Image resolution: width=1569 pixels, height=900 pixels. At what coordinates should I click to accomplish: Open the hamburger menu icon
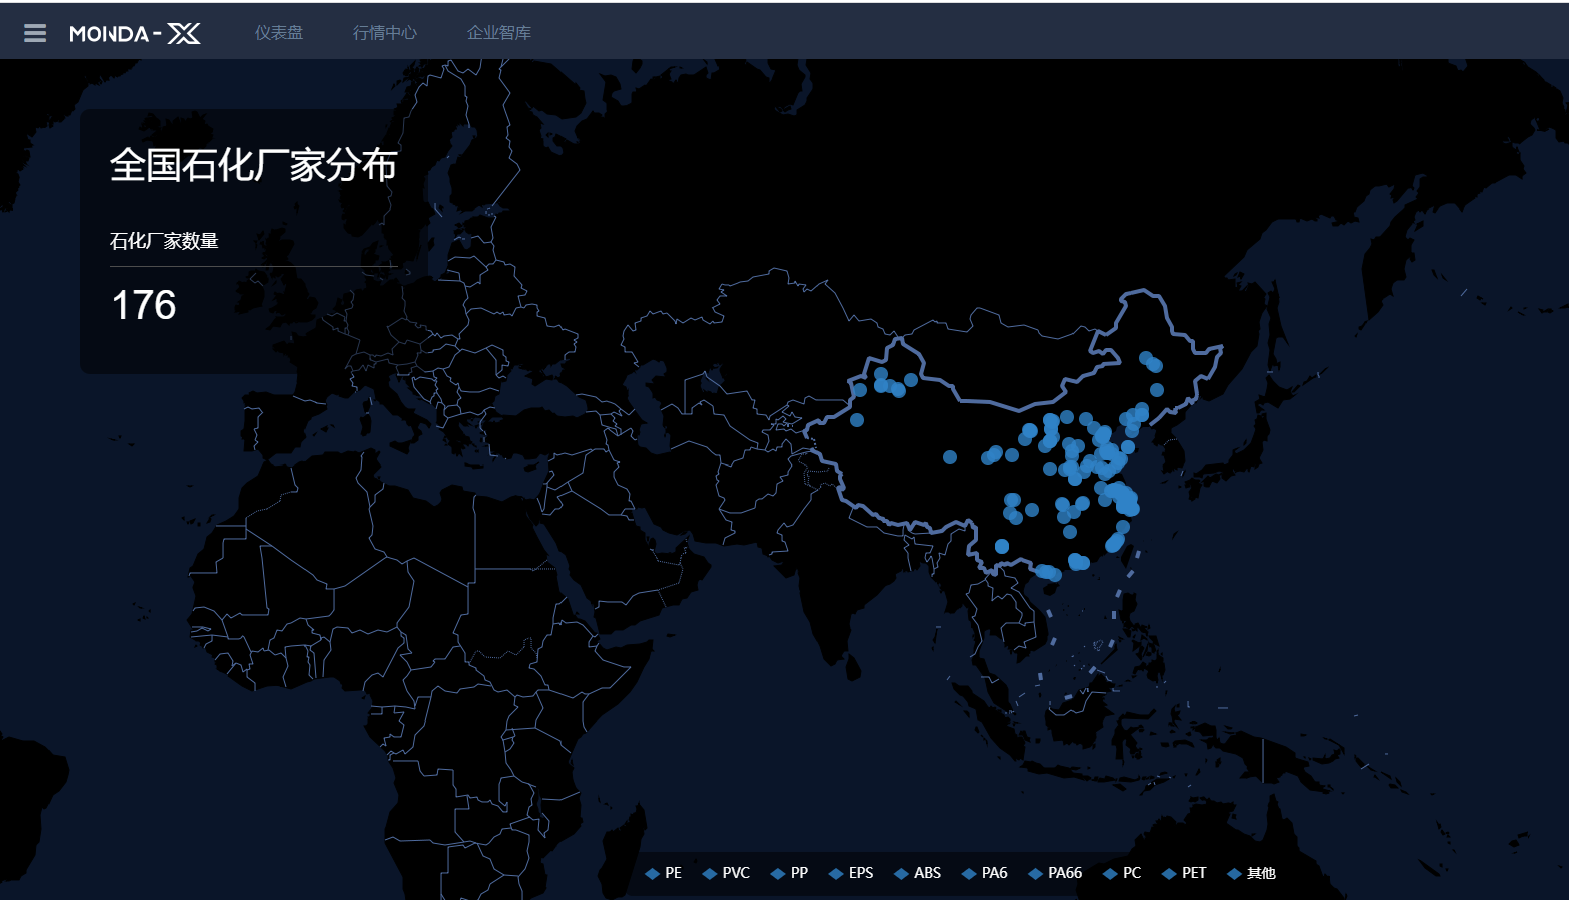[x=35, y=33]
